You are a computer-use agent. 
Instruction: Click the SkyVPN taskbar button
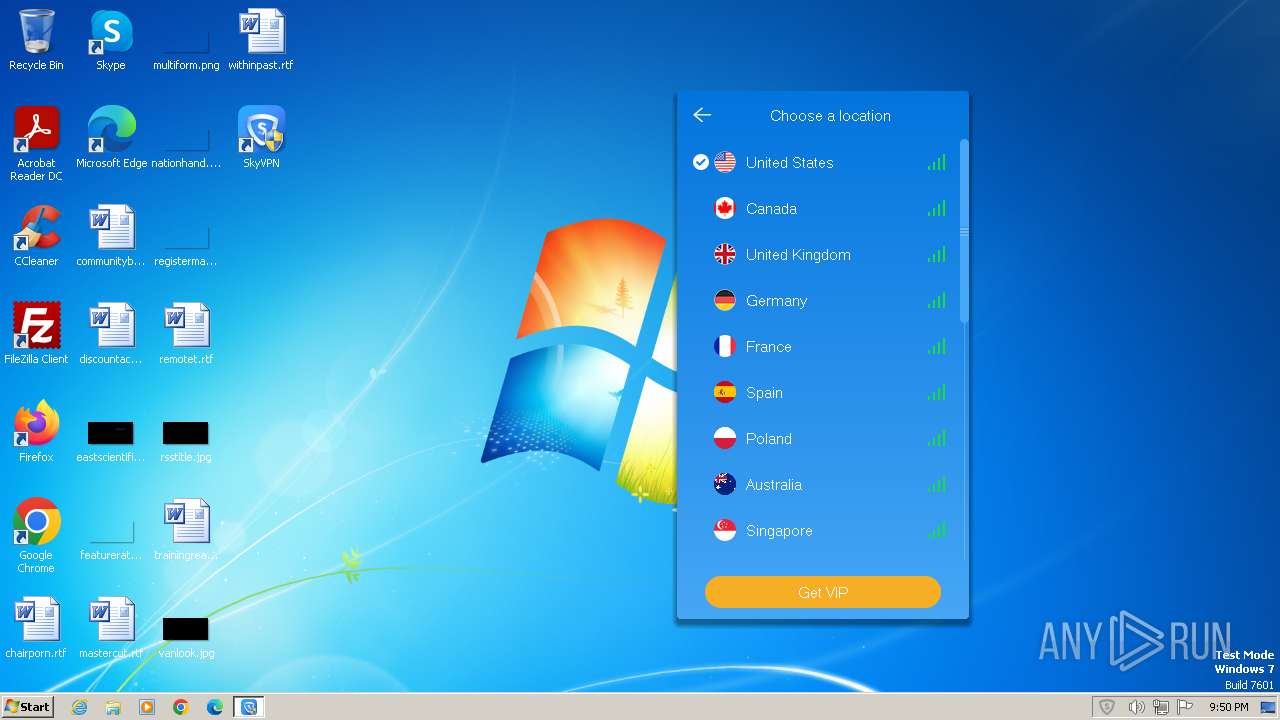249,707
